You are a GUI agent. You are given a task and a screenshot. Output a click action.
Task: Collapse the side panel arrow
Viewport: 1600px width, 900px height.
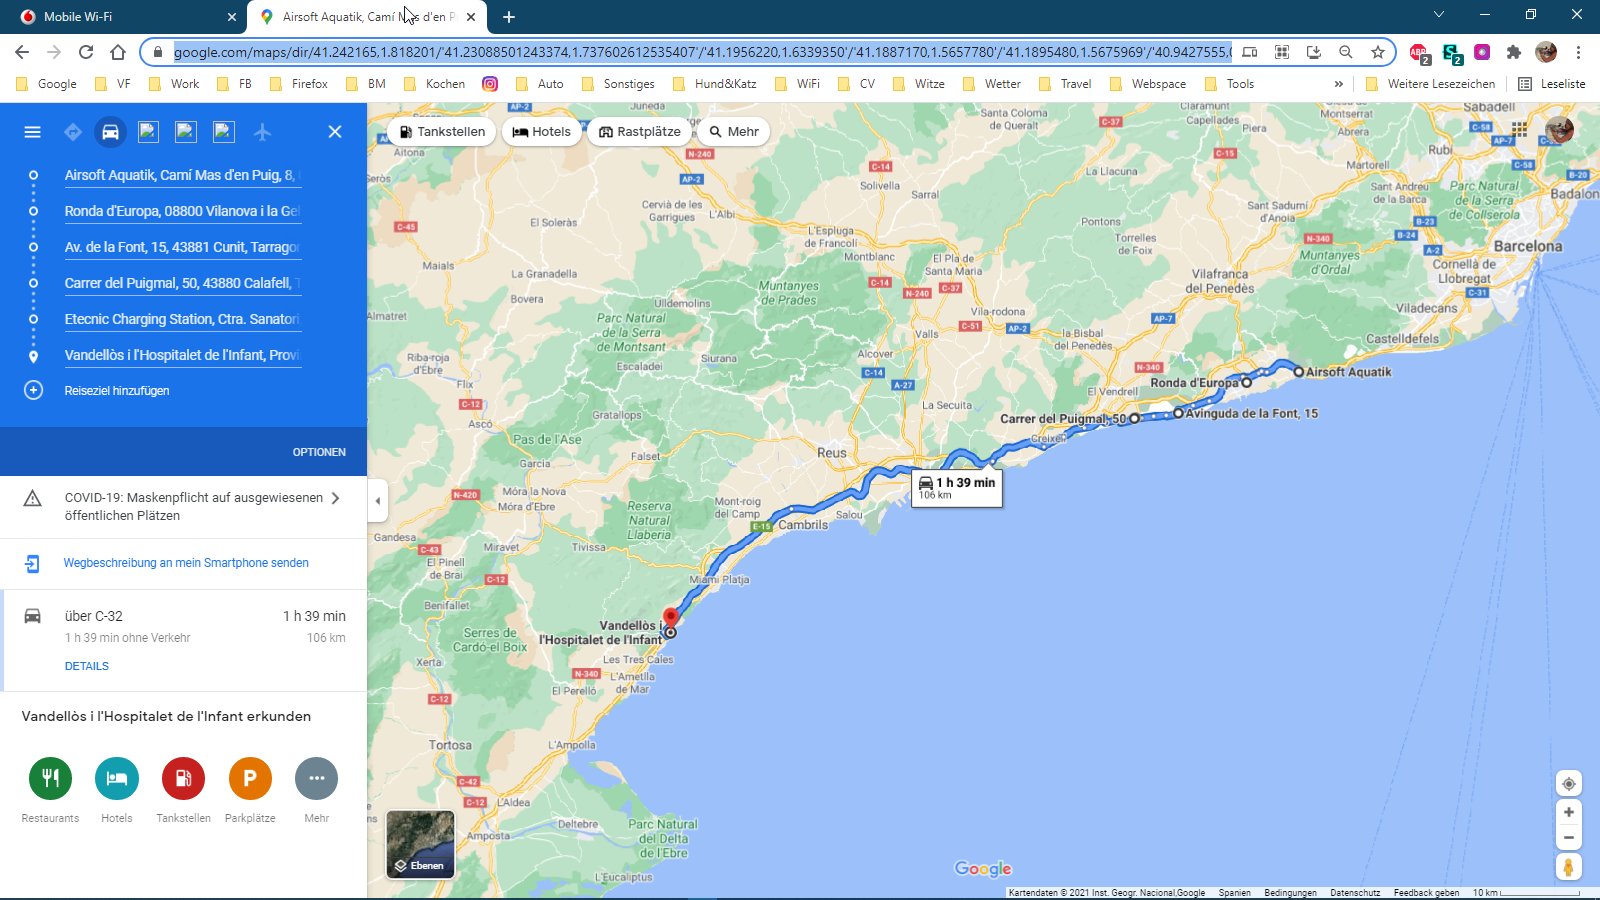click(377, 501)
